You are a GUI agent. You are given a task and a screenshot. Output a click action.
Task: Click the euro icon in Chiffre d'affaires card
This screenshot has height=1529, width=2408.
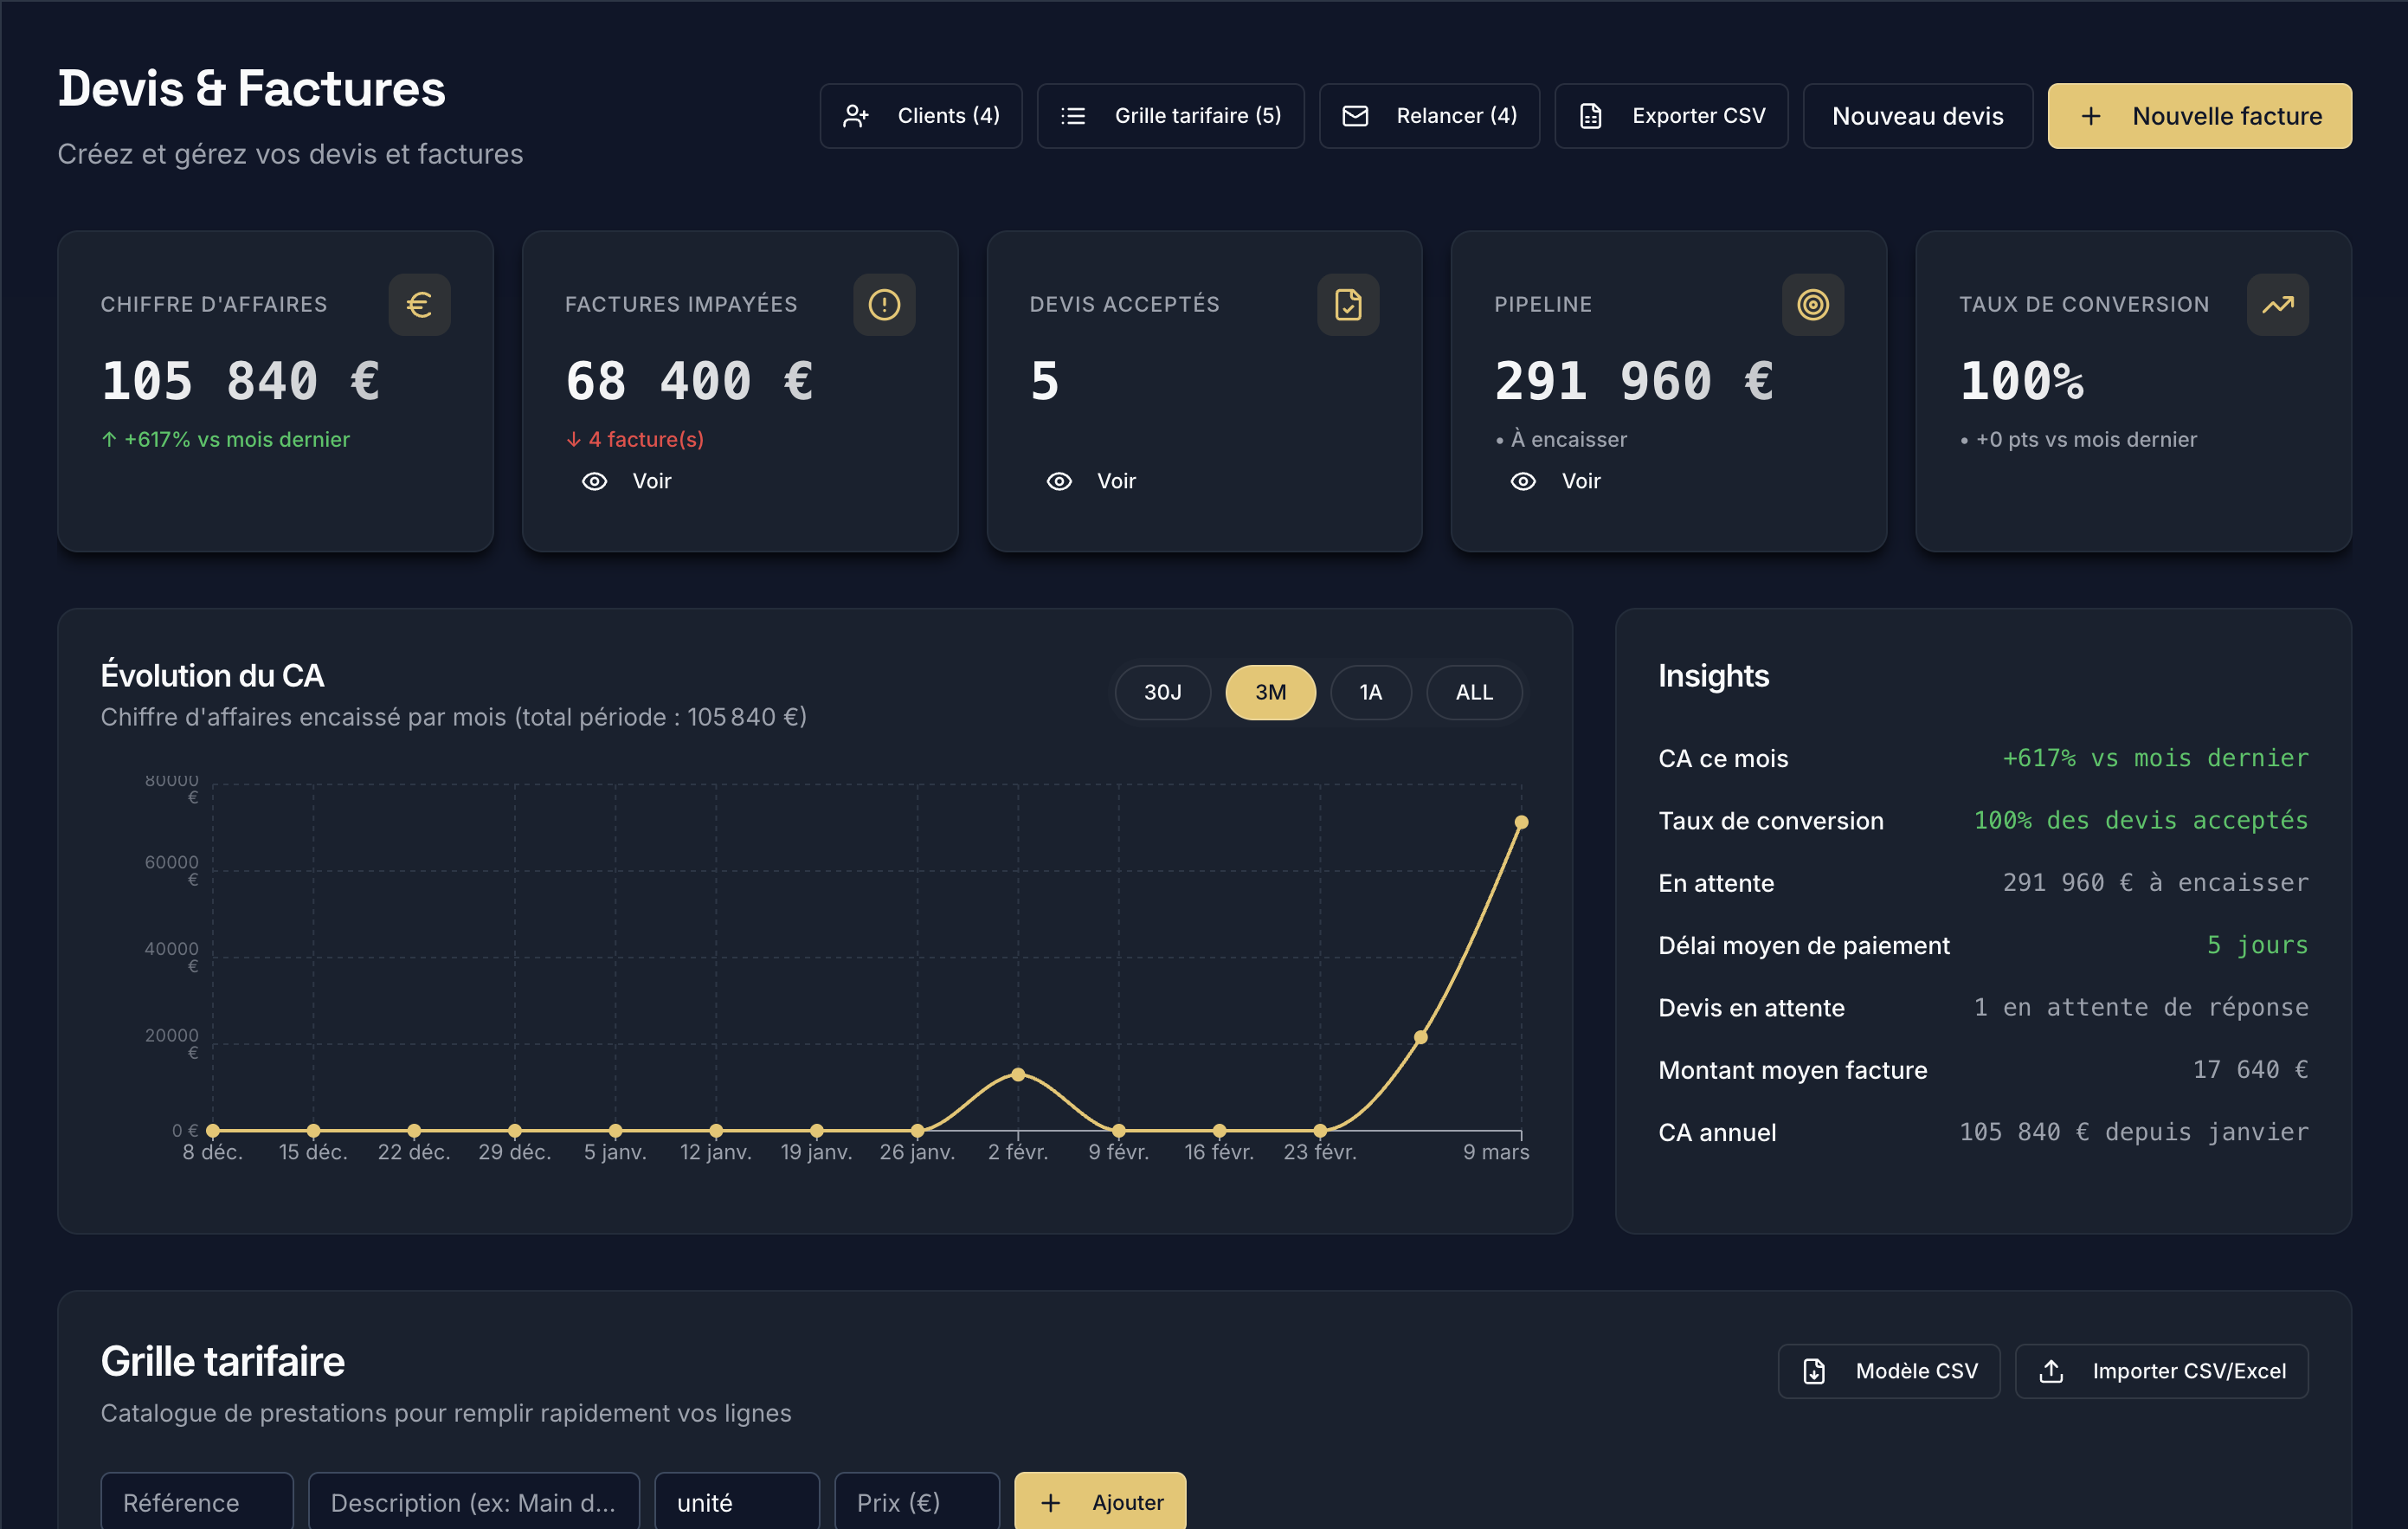(x=419, y=304)
